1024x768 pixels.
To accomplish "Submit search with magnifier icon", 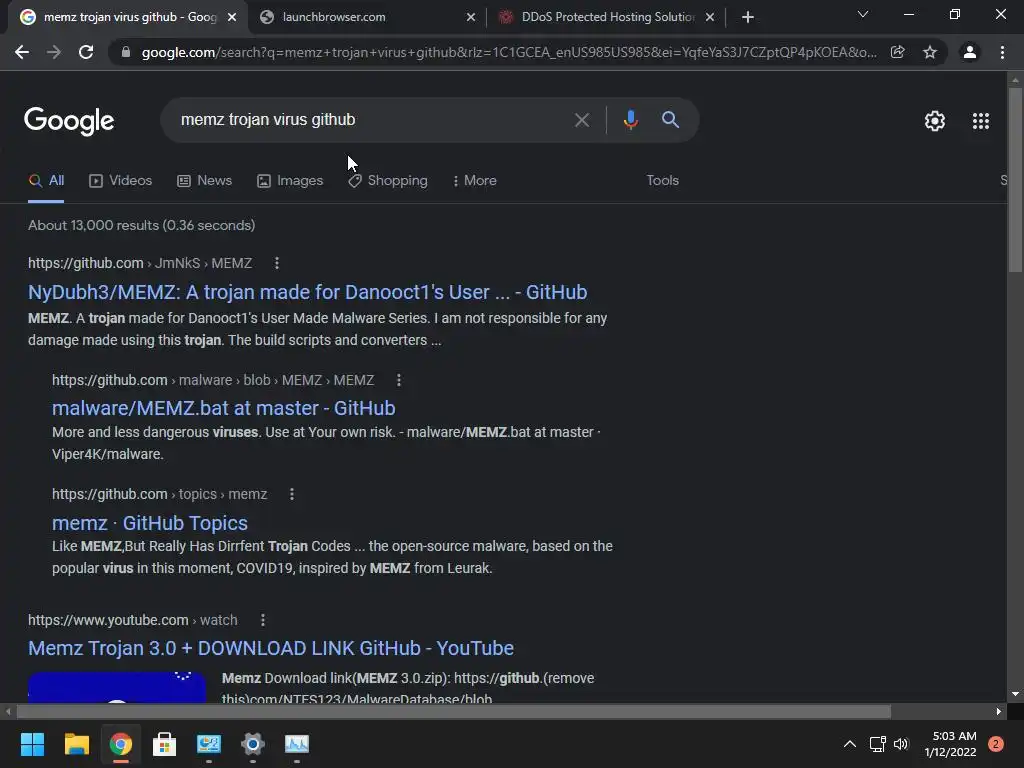I will click(x=670, y=120).
